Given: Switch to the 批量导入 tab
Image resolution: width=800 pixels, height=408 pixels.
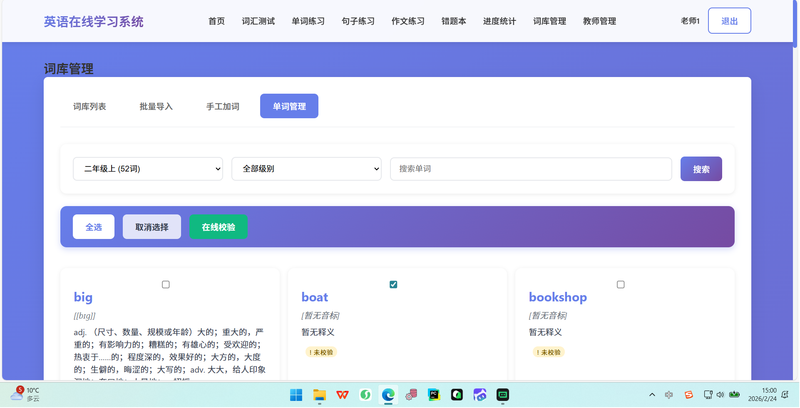Looking at the screenshot, I should 156,106.
